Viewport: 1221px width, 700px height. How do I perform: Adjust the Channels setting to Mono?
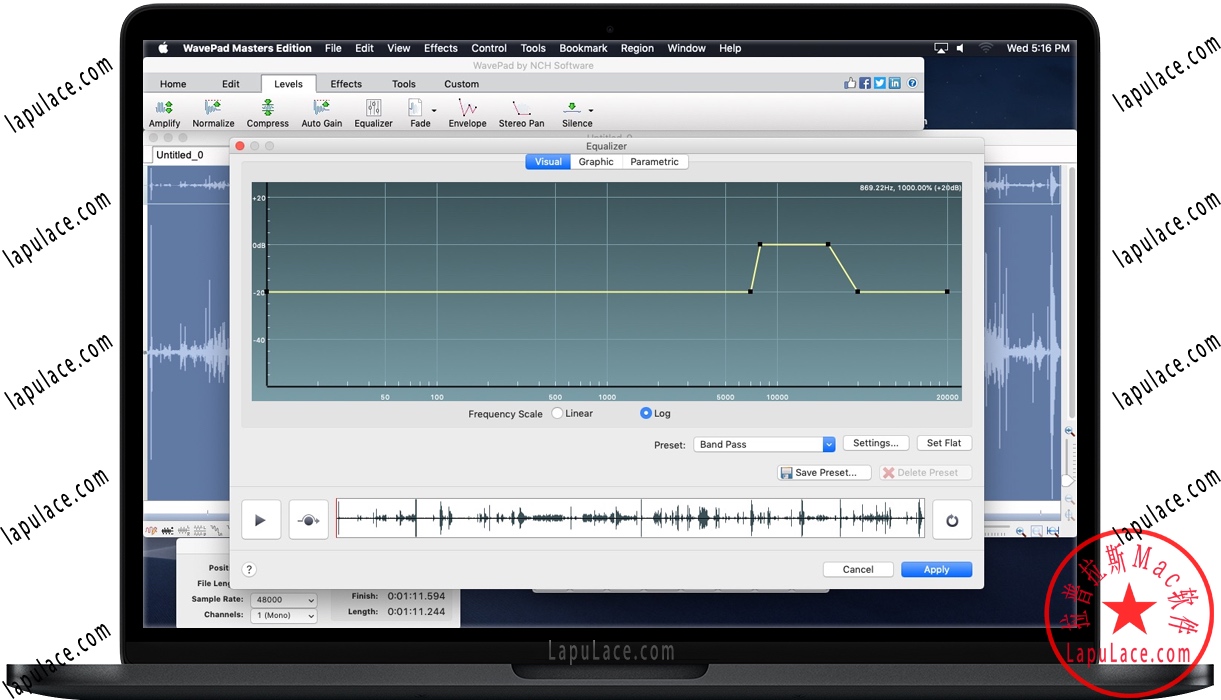tap(283, 615)
